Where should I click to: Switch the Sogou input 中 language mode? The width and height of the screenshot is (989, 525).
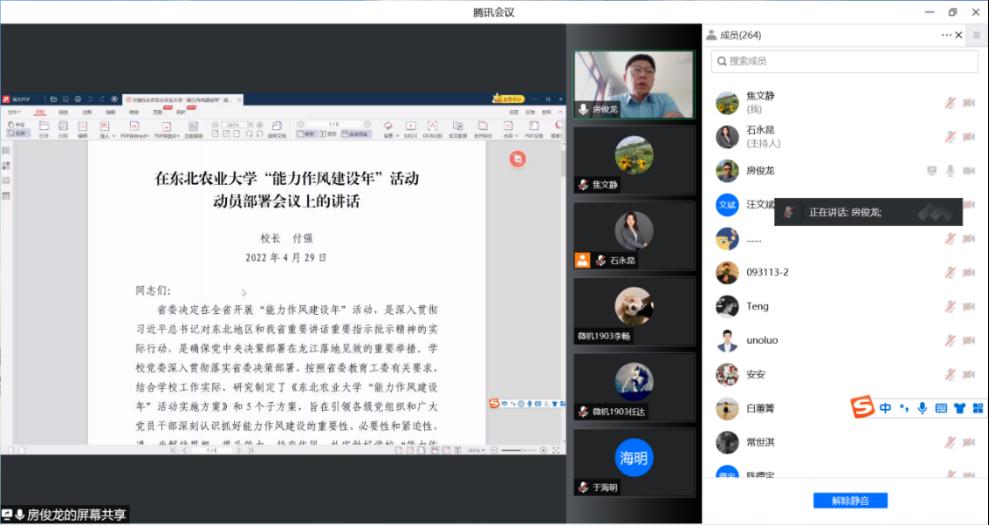[886, 408]
